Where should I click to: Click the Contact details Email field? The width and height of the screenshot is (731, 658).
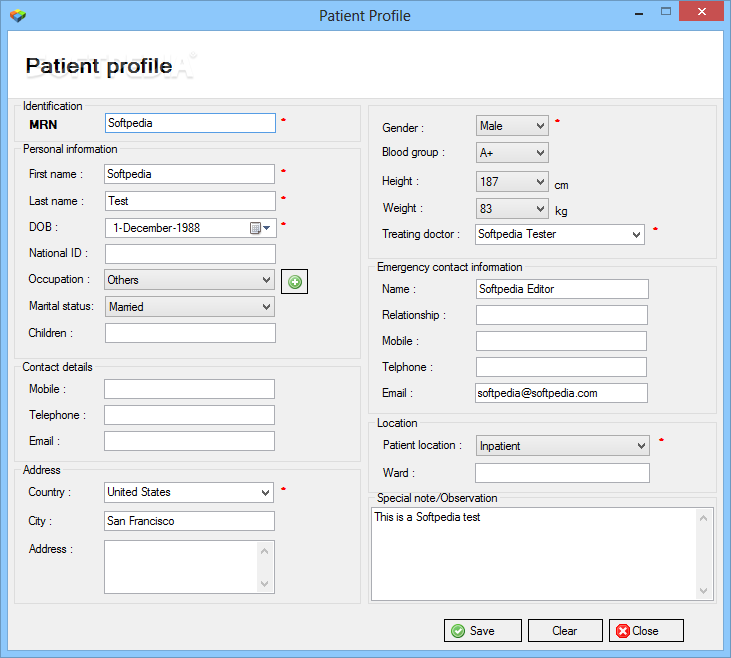[189, 441]
